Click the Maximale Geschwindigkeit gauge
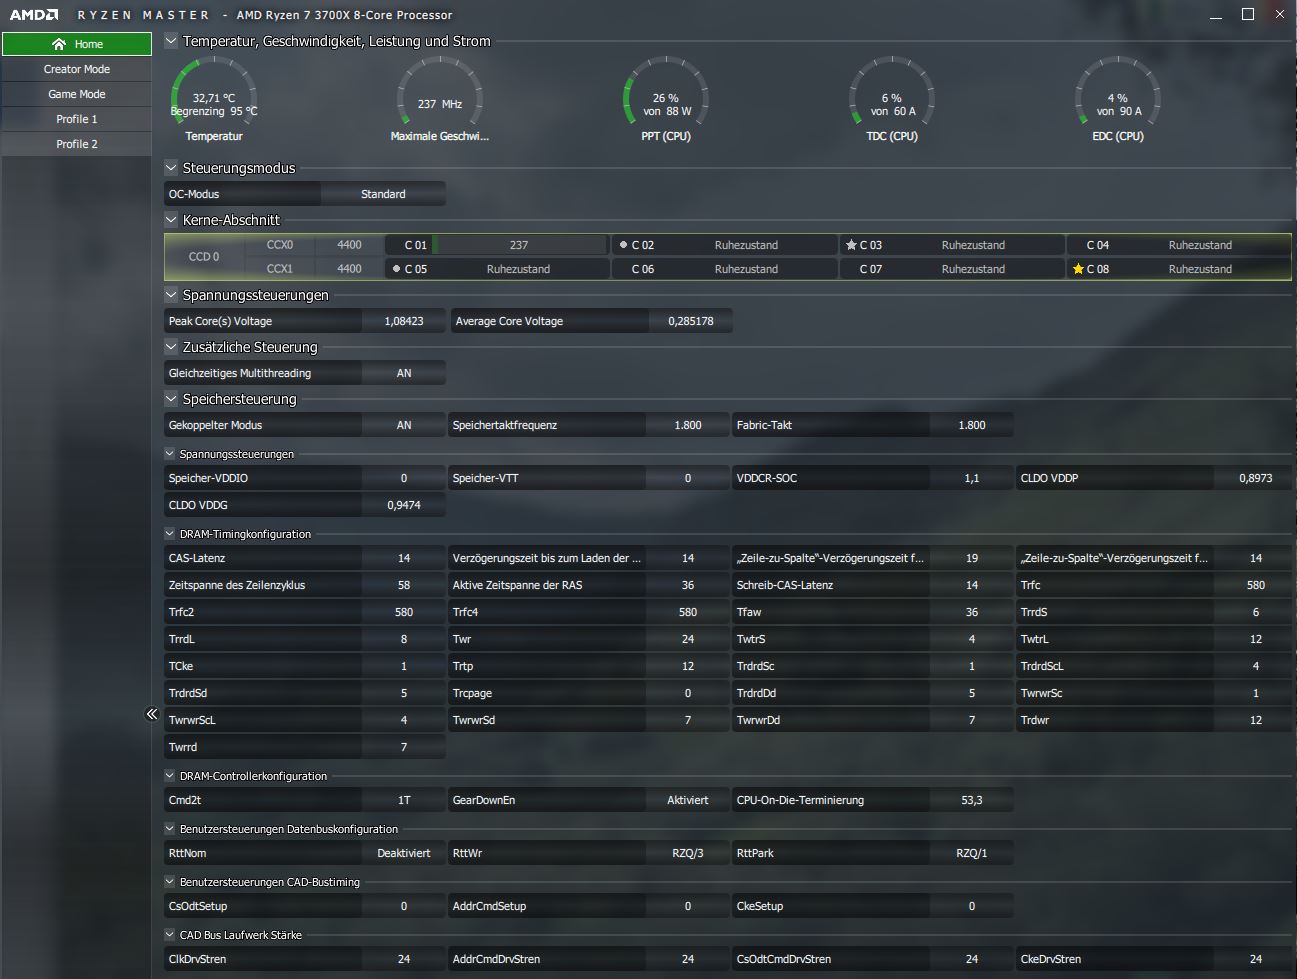This screenshot has width=1297, height=979. (440, 100)
